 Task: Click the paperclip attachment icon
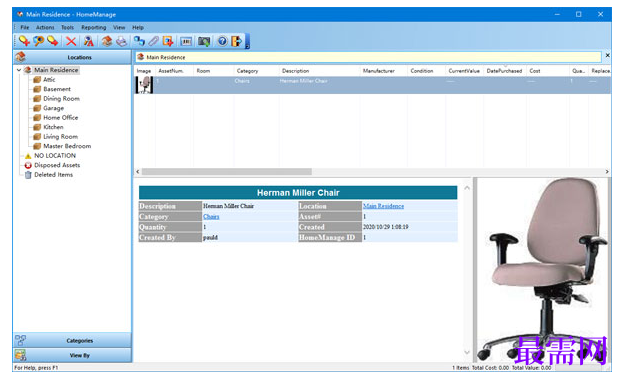pyautogui.click(x=153, y=41)
